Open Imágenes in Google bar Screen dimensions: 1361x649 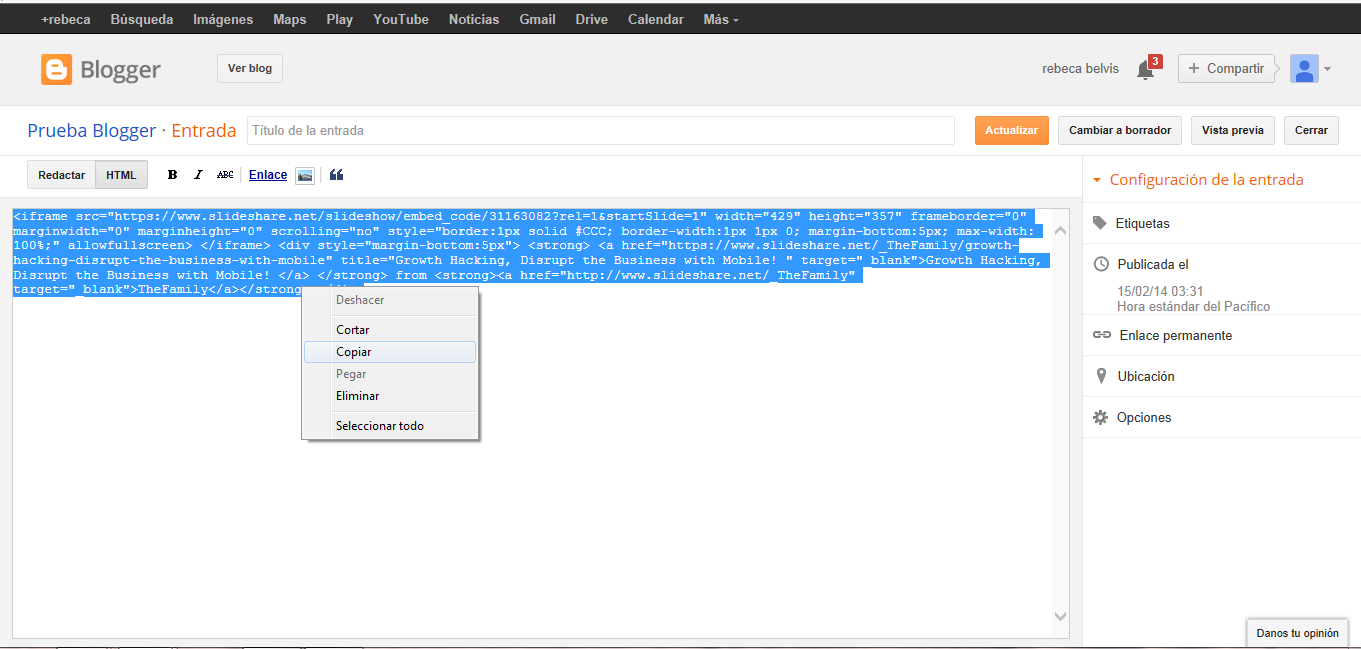(223, 19)
